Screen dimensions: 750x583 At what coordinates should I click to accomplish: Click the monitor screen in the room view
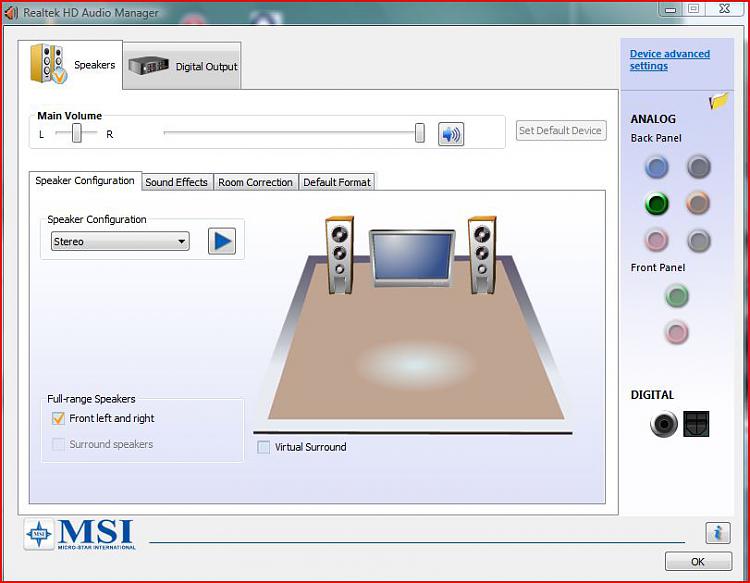click(x=412, y=256)
